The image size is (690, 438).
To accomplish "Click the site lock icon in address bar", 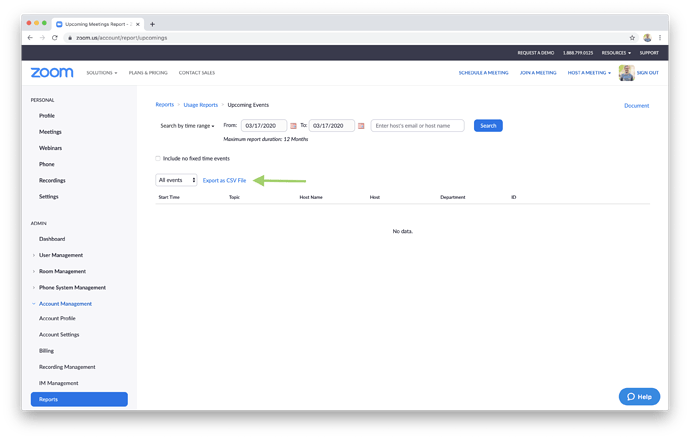I will (70, 38).
